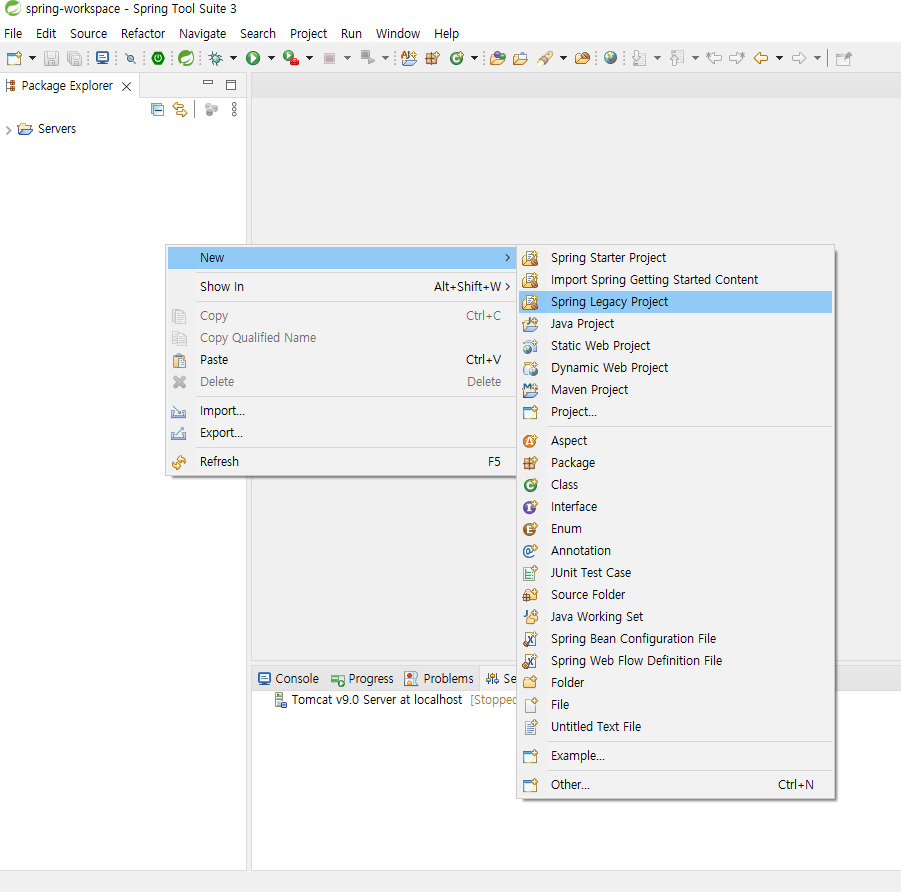Switch to the Progress tab
This screenshot has width=901, height=892.
click(363, 679)
